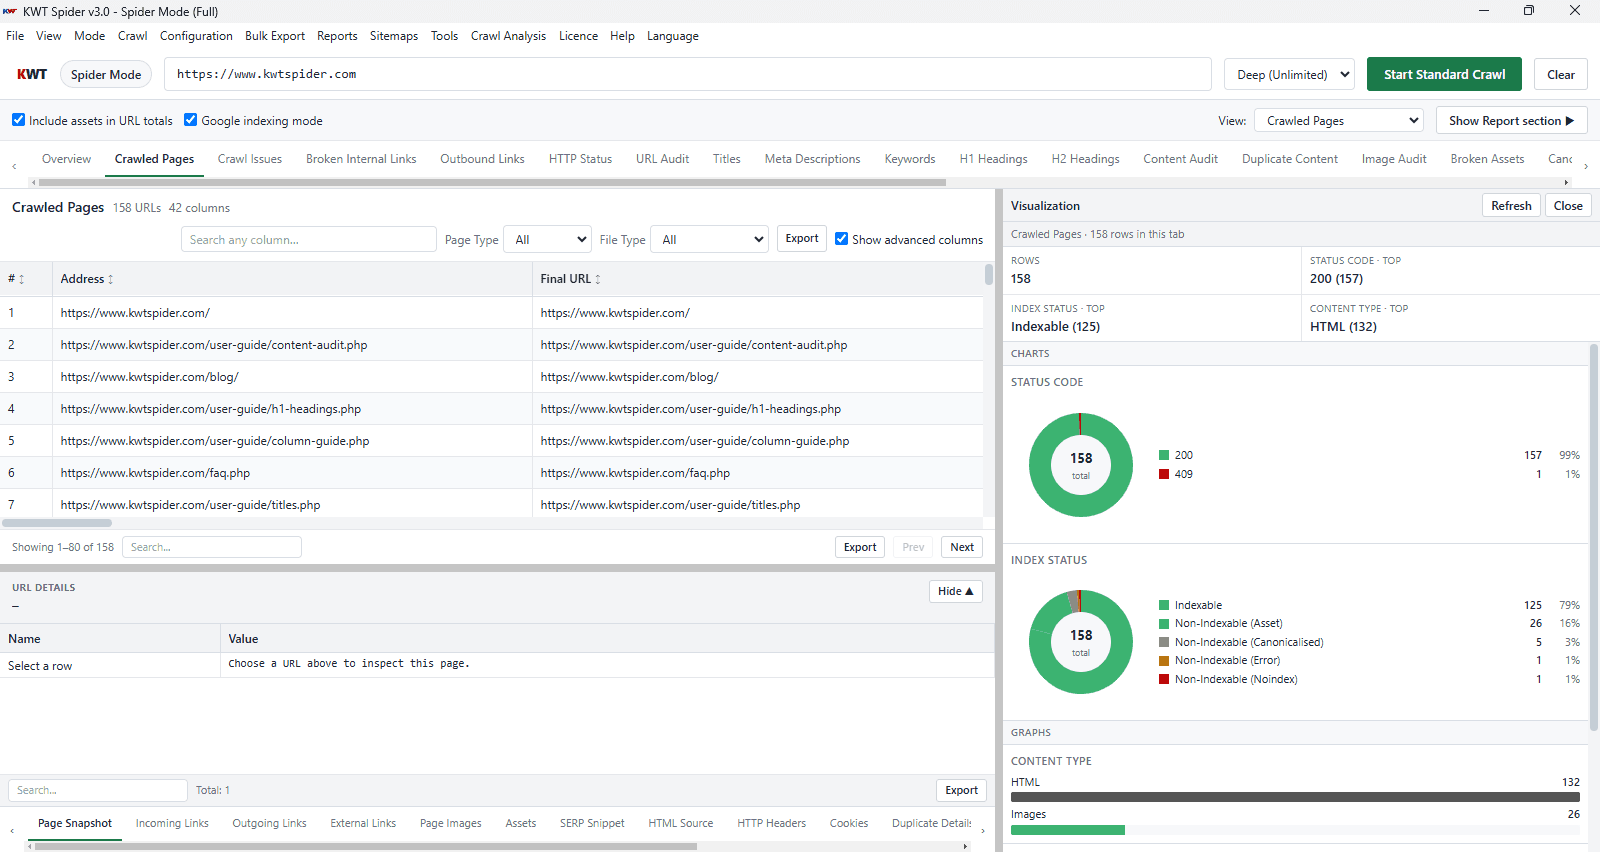Image resolution: width=1600 pixels, height=852 pixels.
Task: Open the View Crawled Pages dropdown
Action: 1339,121
